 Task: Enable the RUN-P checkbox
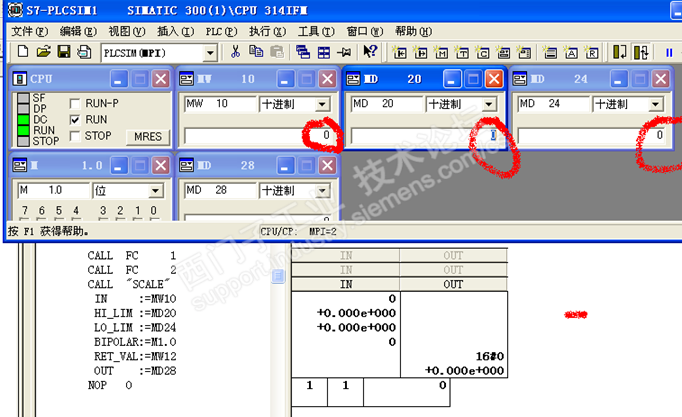pyautogui.click(x=75, y=103)
